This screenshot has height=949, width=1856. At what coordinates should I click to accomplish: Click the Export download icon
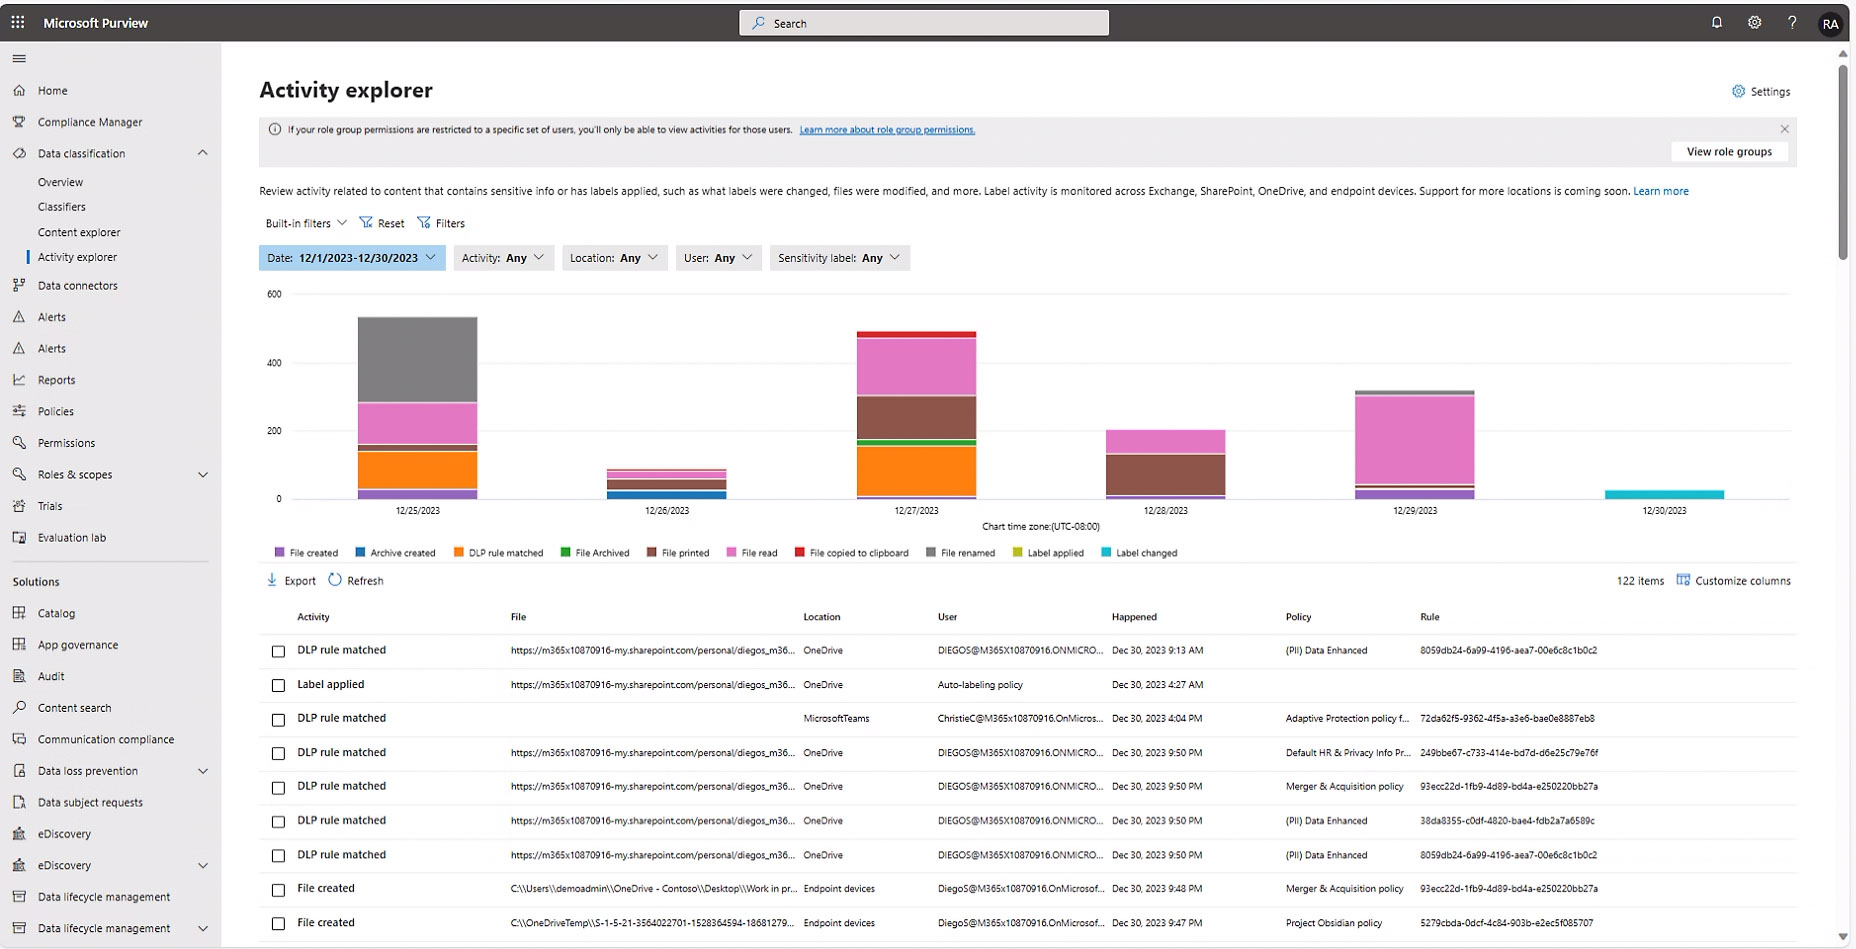[272, 580]
